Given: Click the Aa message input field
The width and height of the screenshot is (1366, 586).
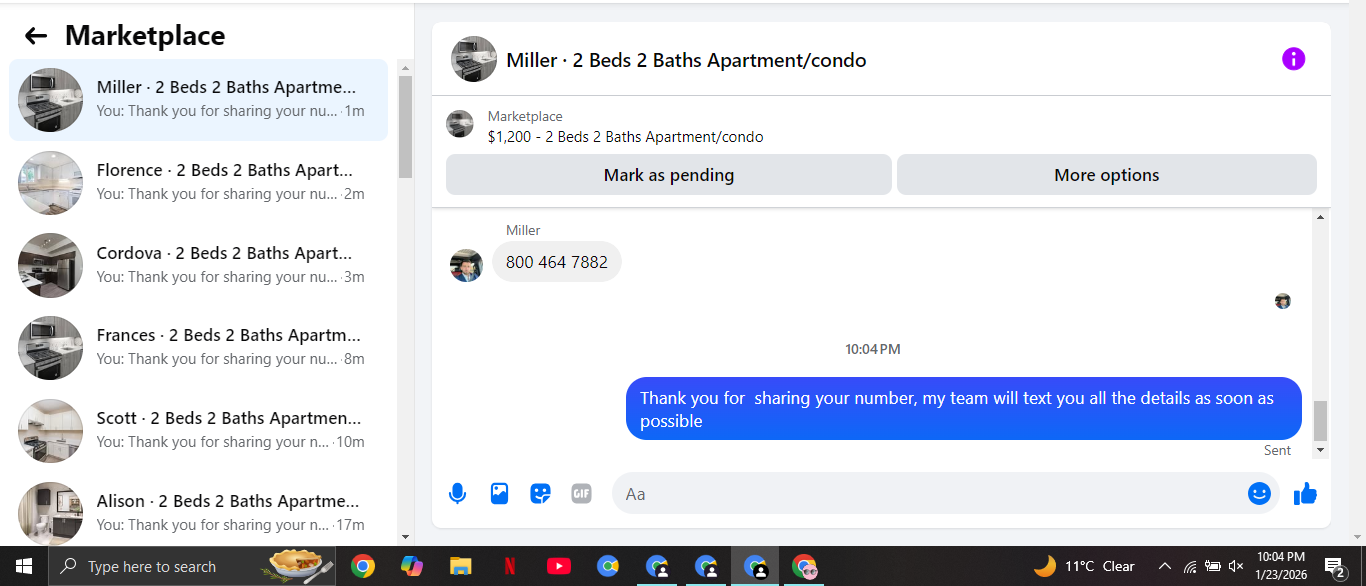Looking at the screenshot, I should (930, 493).
